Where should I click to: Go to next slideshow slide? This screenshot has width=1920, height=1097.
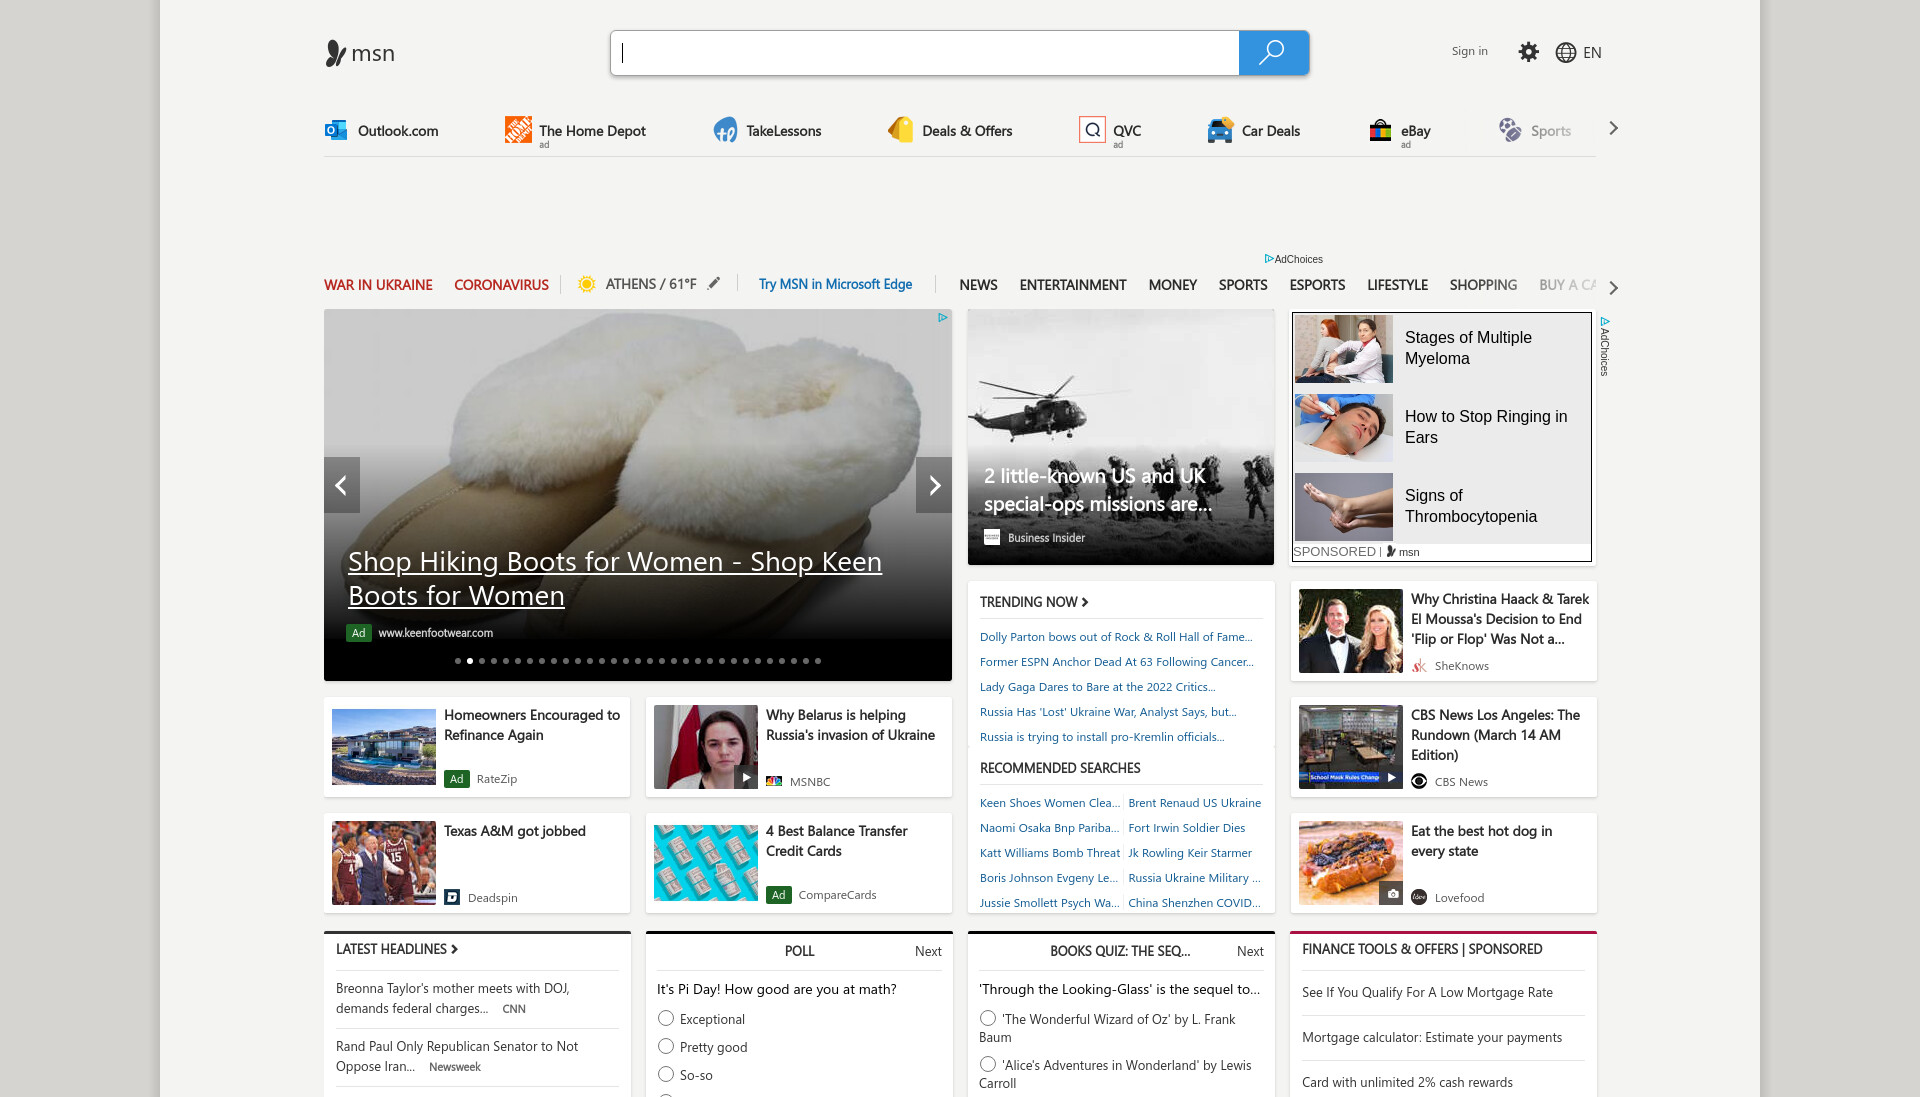(x=934, y=485)
